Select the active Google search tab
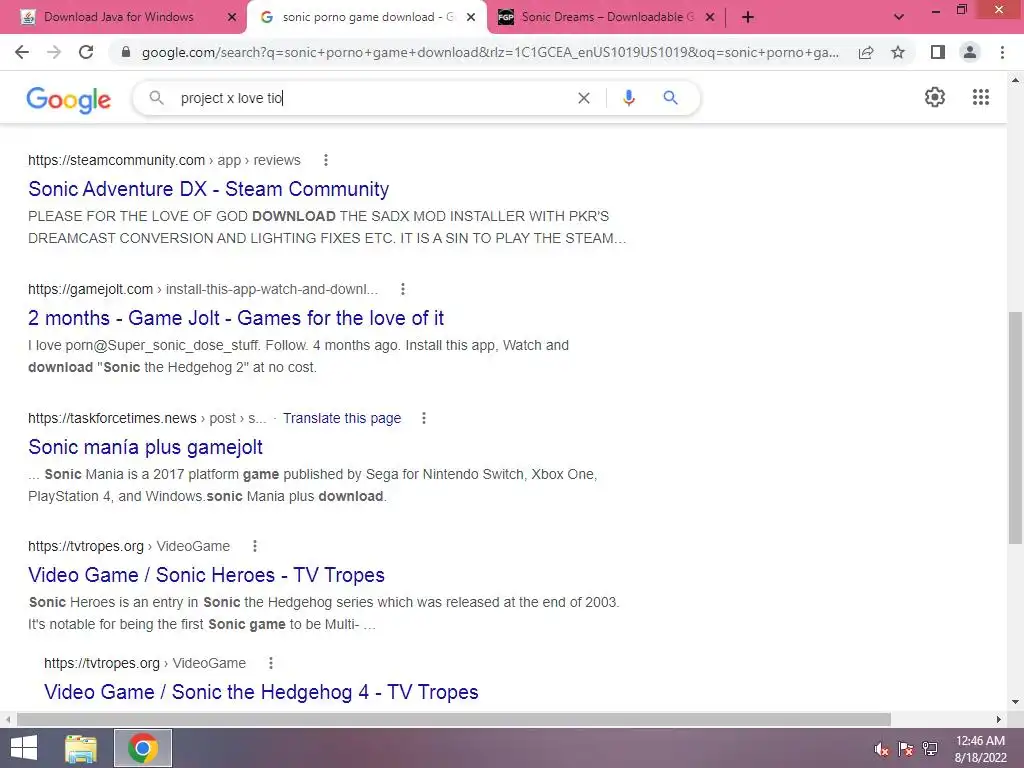Screen dimensions: 1024x768 (368, 17)
